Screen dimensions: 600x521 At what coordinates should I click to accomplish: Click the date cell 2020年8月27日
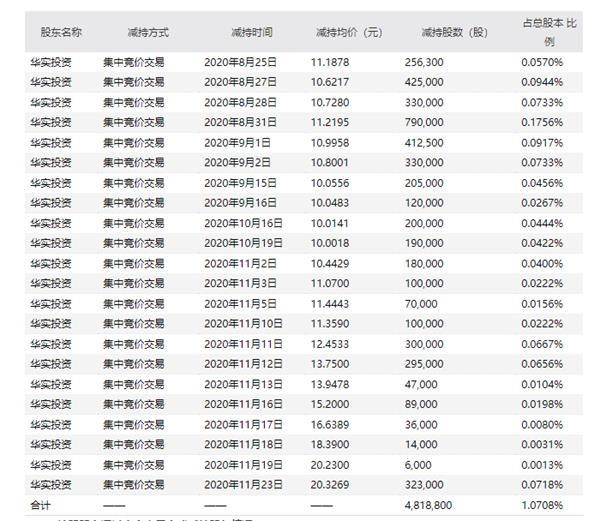pyautogui.click(x=240, y=82)
